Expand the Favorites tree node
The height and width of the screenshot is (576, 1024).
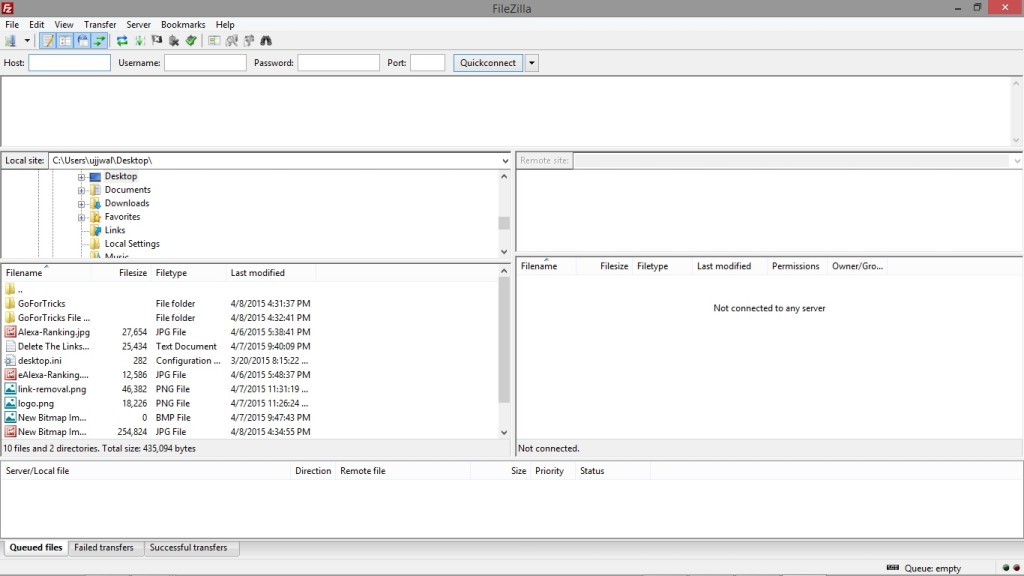(x=82, y=217)
